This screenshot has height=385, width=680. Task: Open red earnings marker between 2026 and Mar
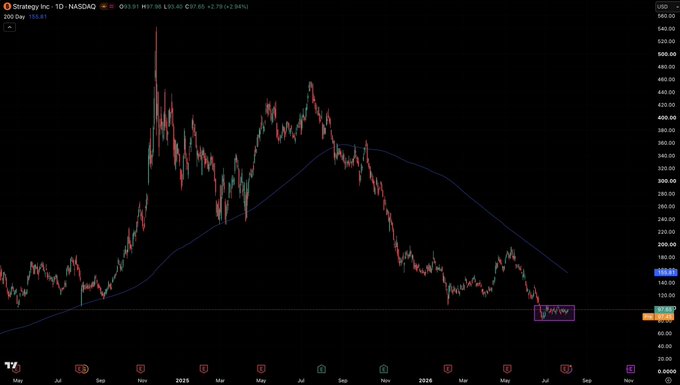tap(448, 369)
